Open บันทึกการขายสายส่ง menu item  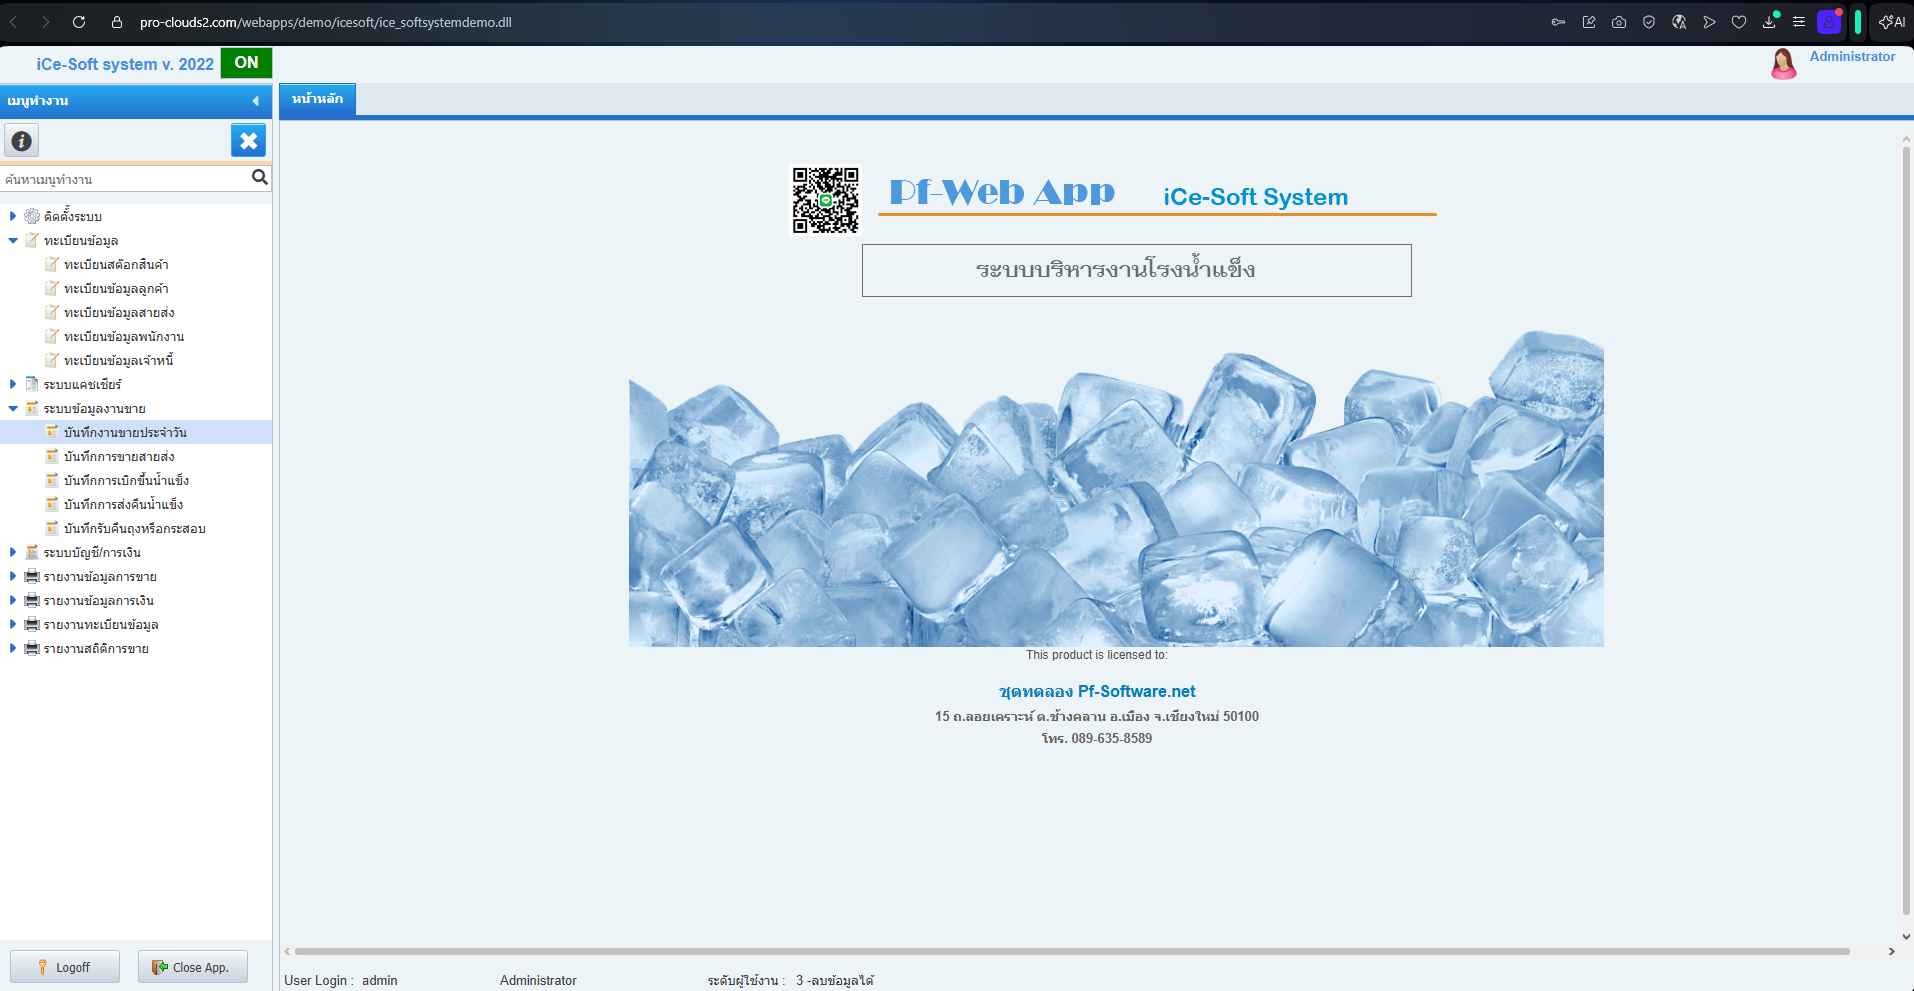point(119,457)
